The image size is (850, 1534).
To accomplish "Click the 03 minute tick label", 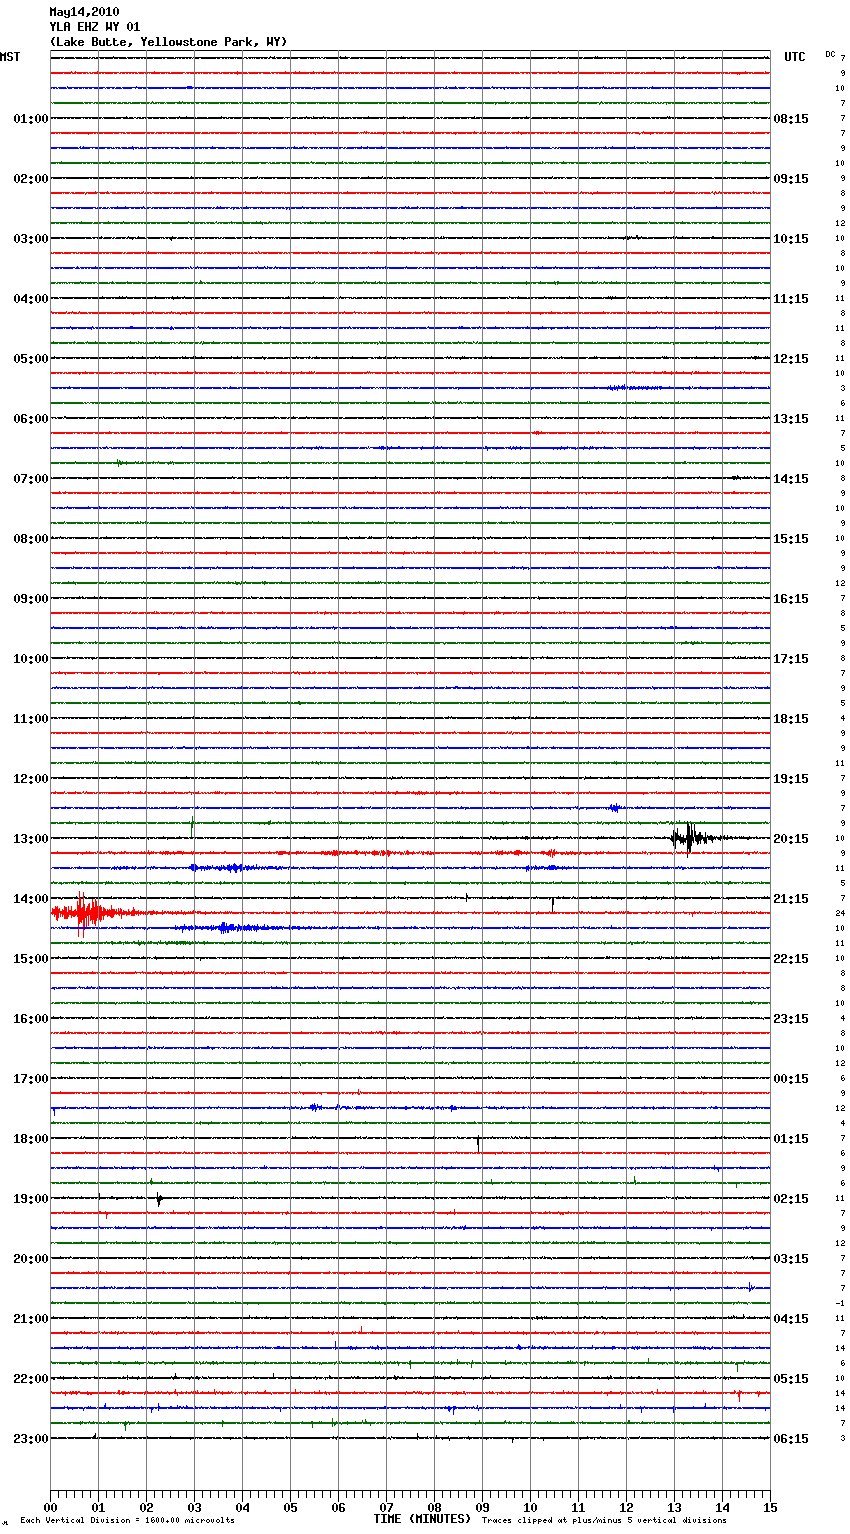I will pyautogui.click(x=194, y=1507).
